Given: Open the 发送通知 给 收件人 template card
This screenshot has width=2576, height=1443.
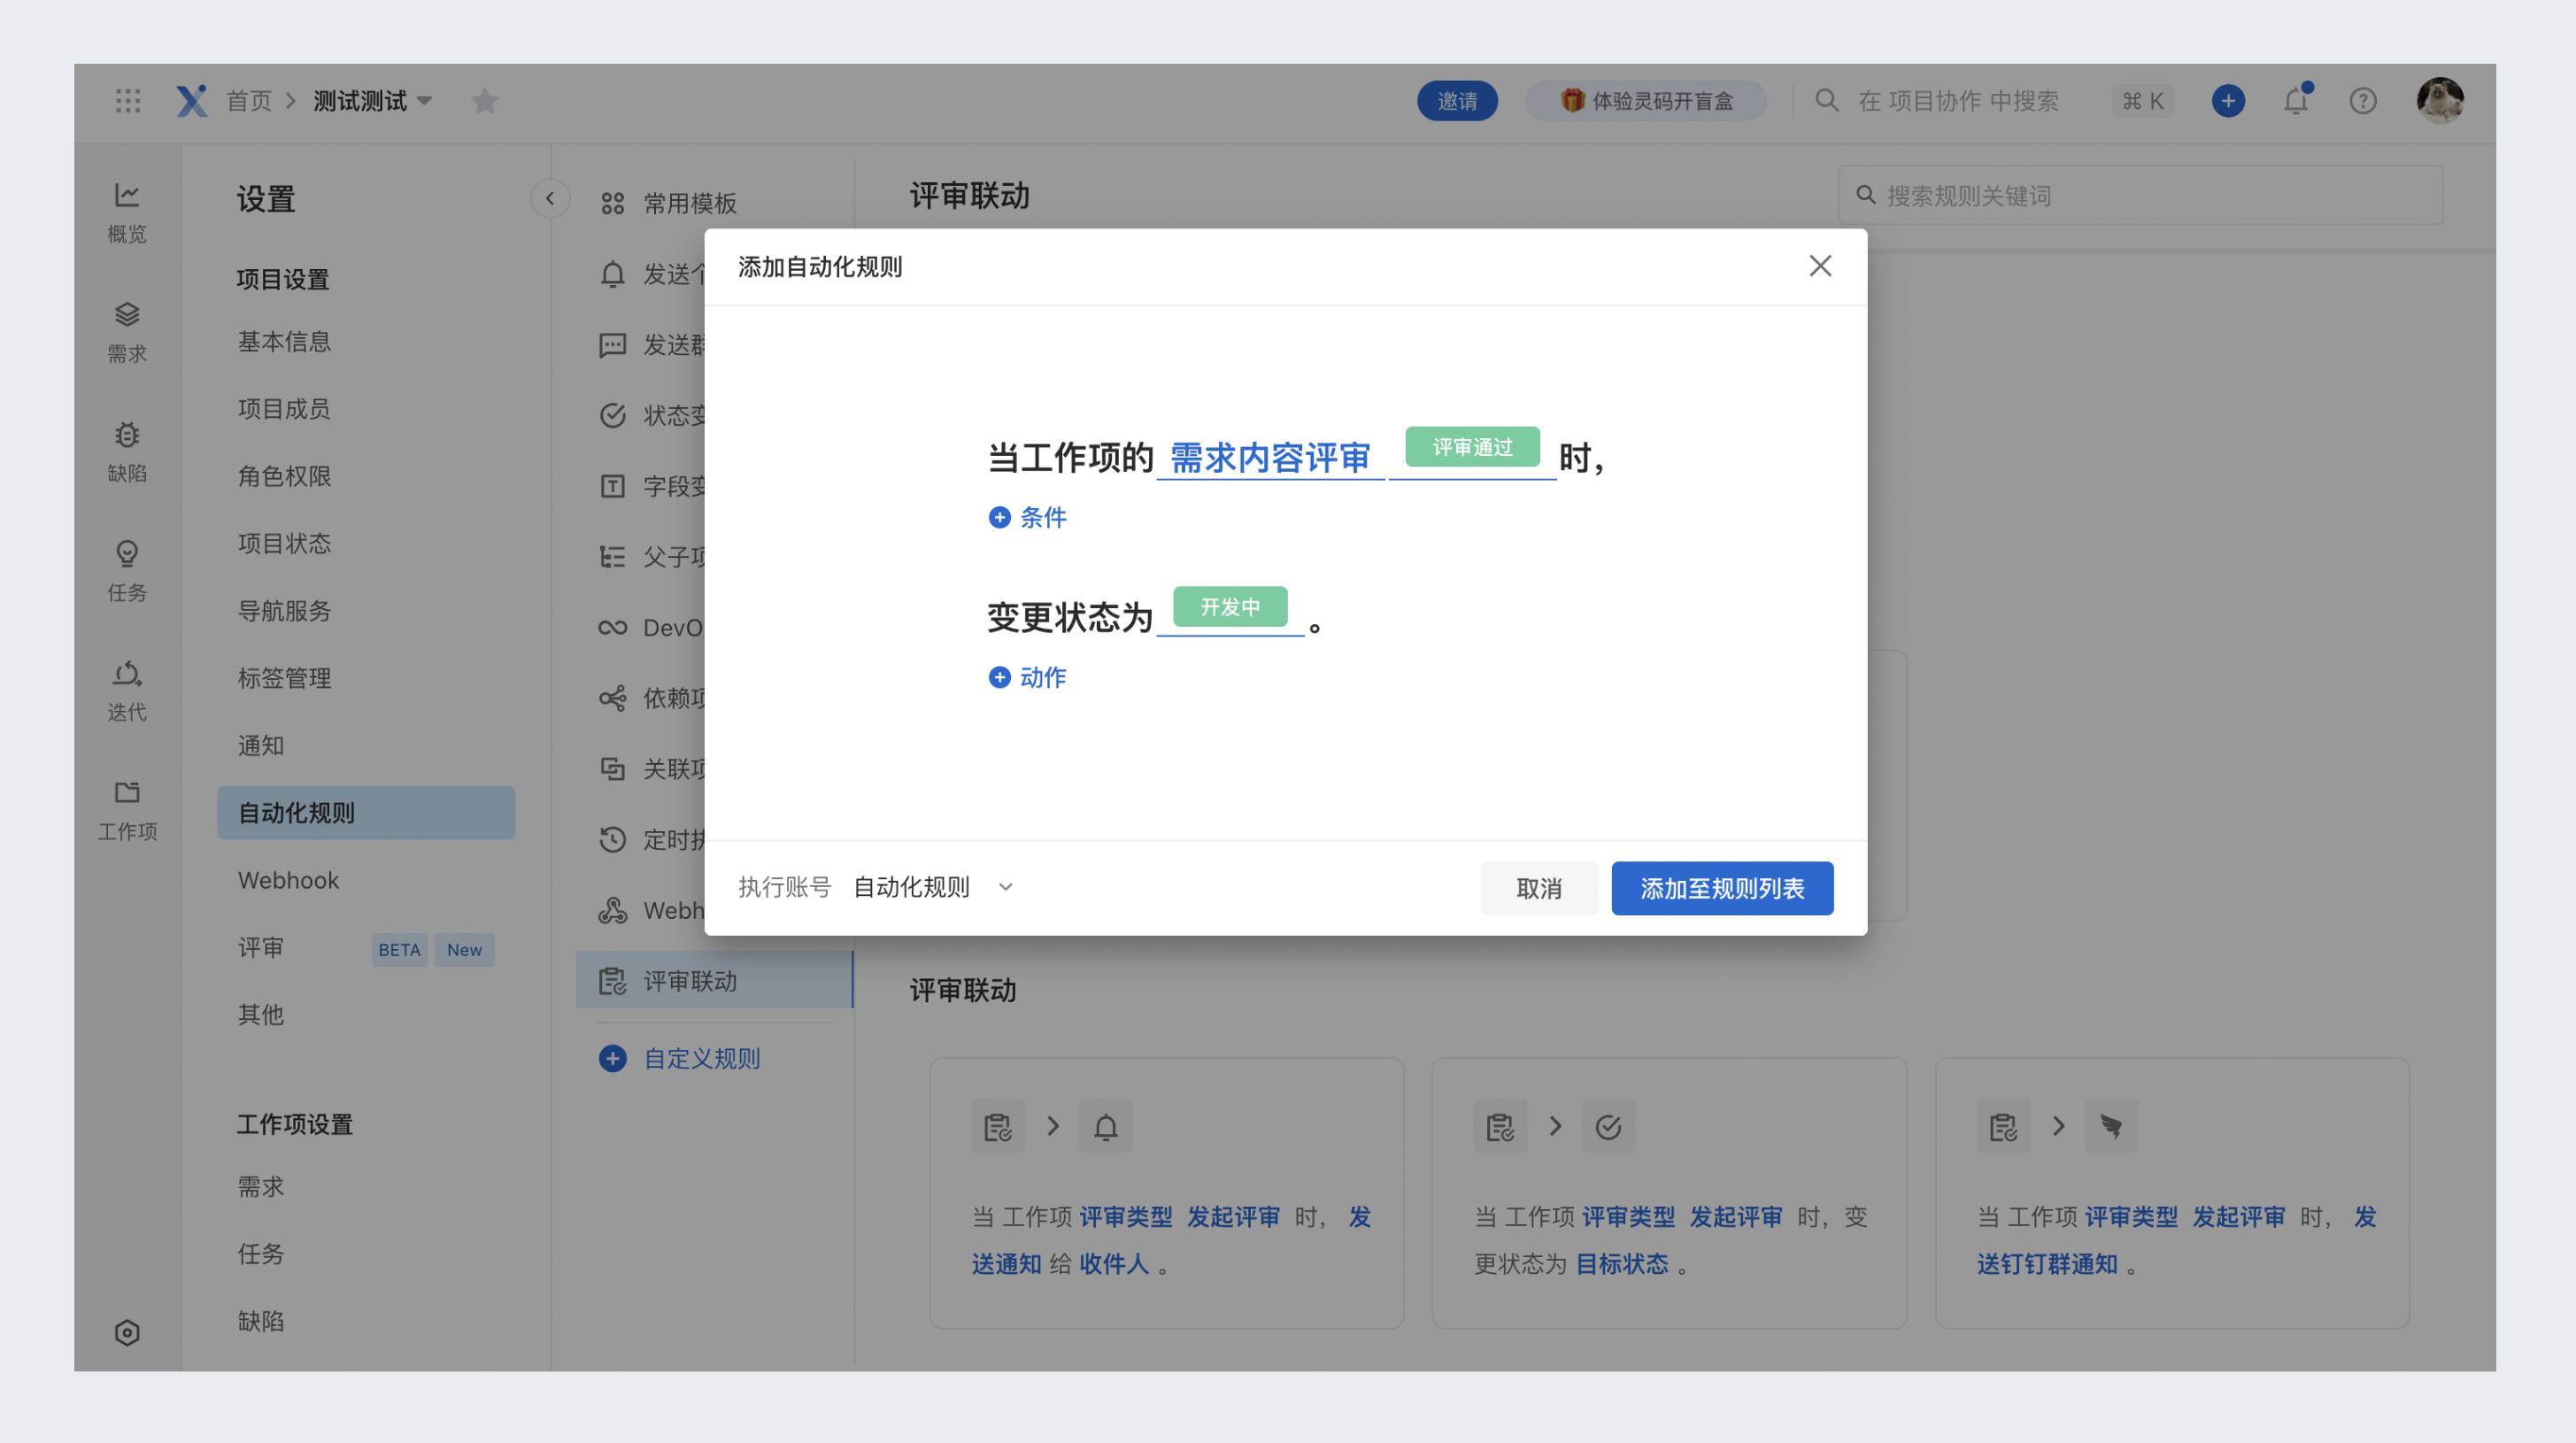Looking at the screenshot, I should 1167,1193.
